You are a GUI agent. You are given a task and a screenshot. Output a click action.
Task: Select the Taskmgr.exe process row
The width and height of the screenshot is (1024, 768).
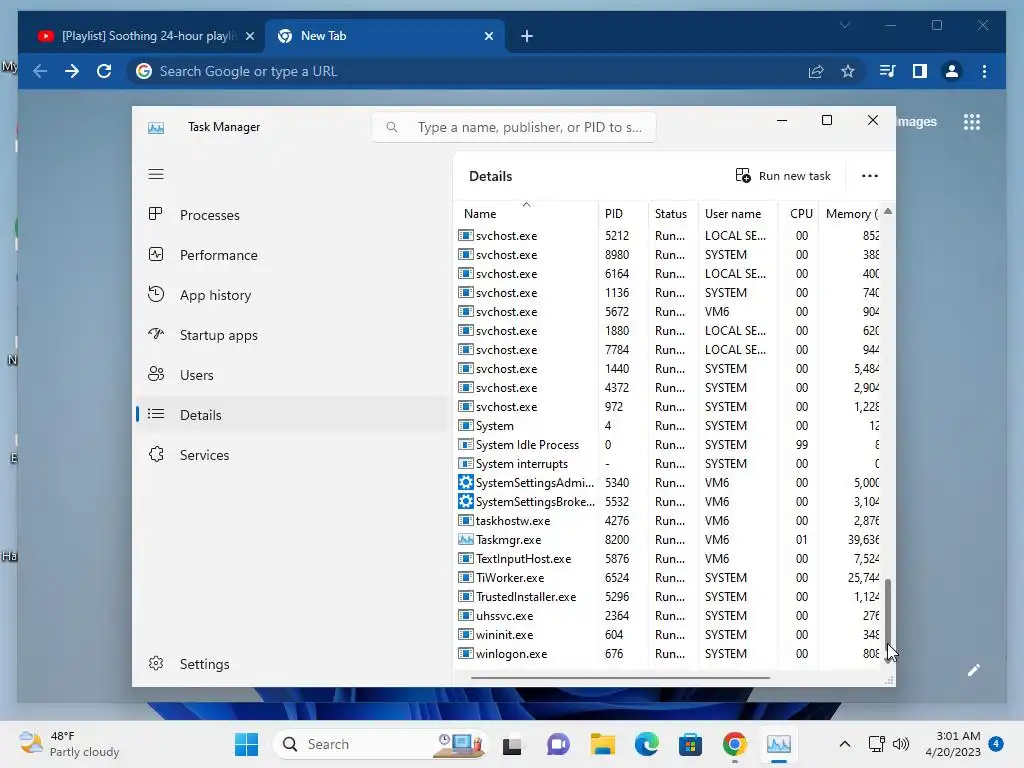pyautogui.click(x=668, y=539)
